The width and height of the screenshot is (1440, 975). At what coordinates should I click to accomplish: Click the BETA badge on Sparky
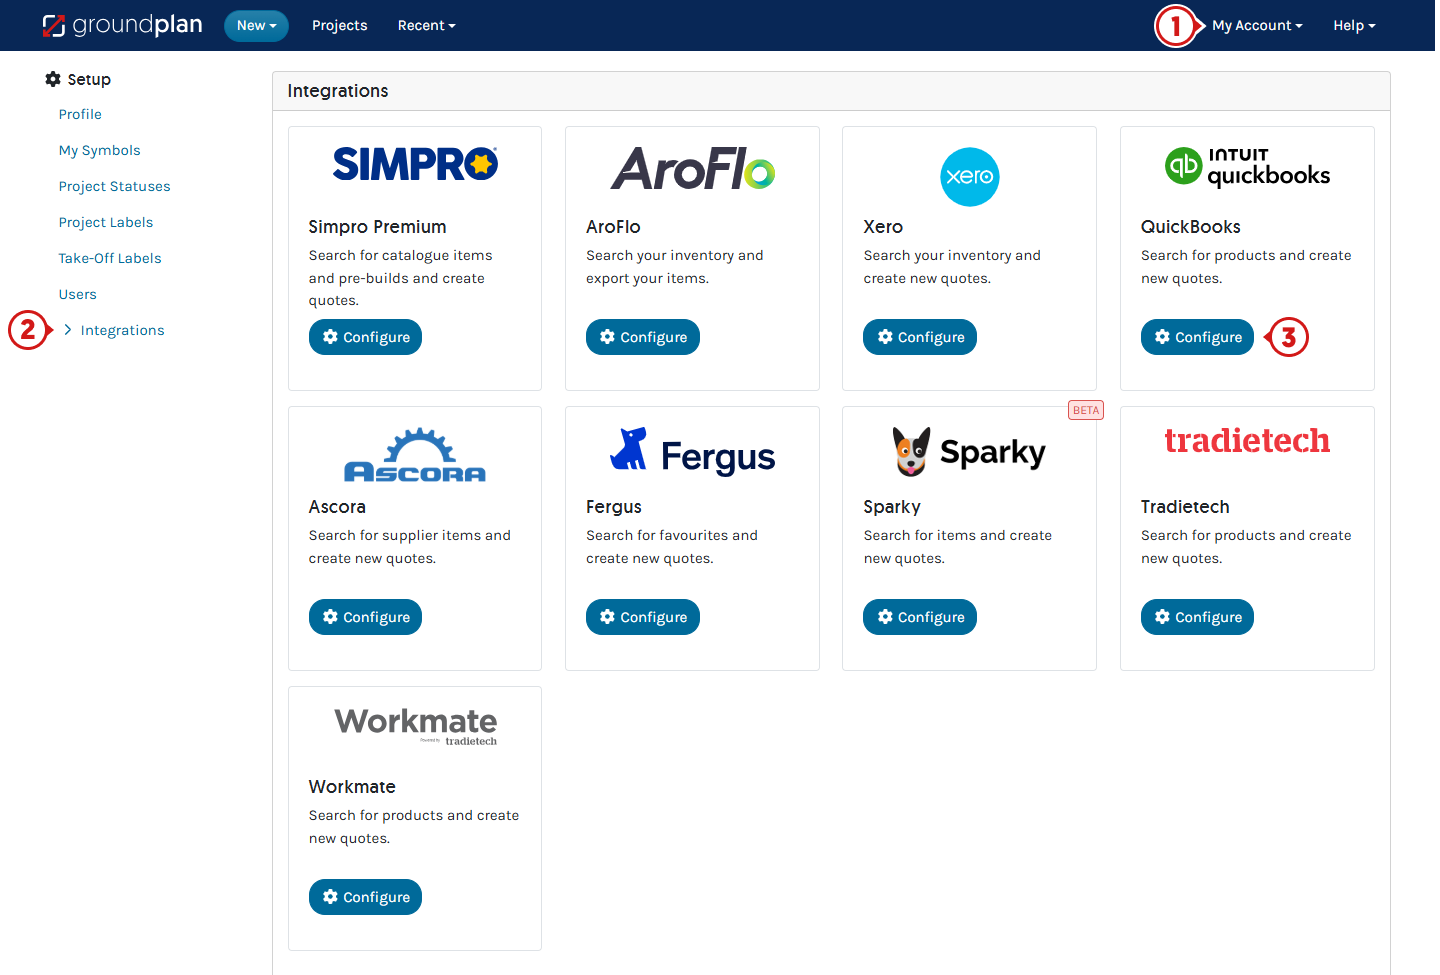coord(1085,410)
